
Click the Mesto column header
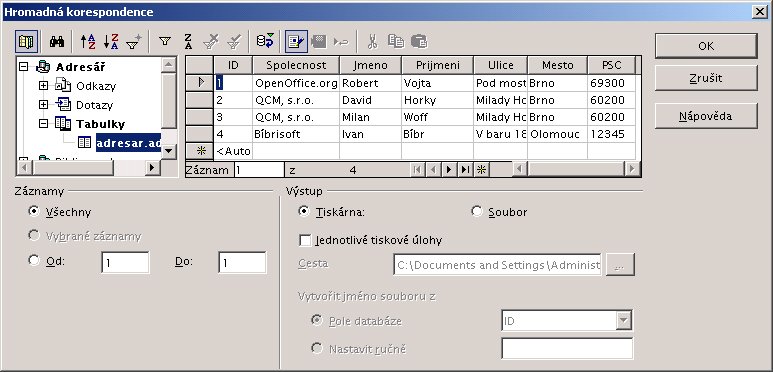[x=557, y=65]
